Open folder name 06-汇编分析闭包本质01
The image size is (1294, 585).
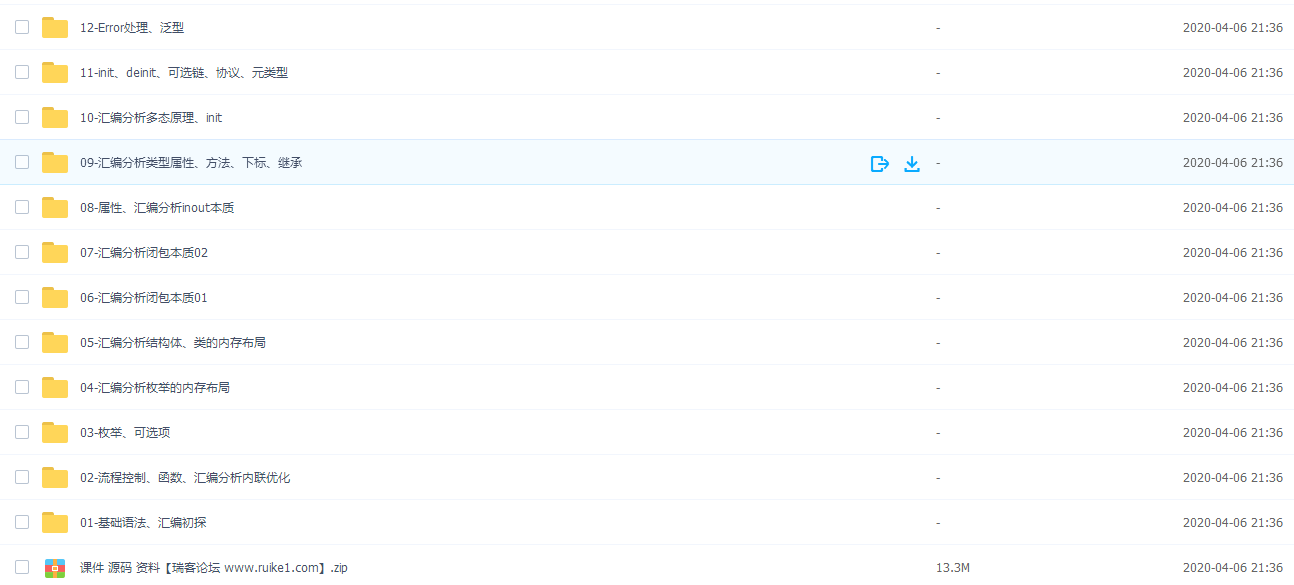click(x=144, y=298)
